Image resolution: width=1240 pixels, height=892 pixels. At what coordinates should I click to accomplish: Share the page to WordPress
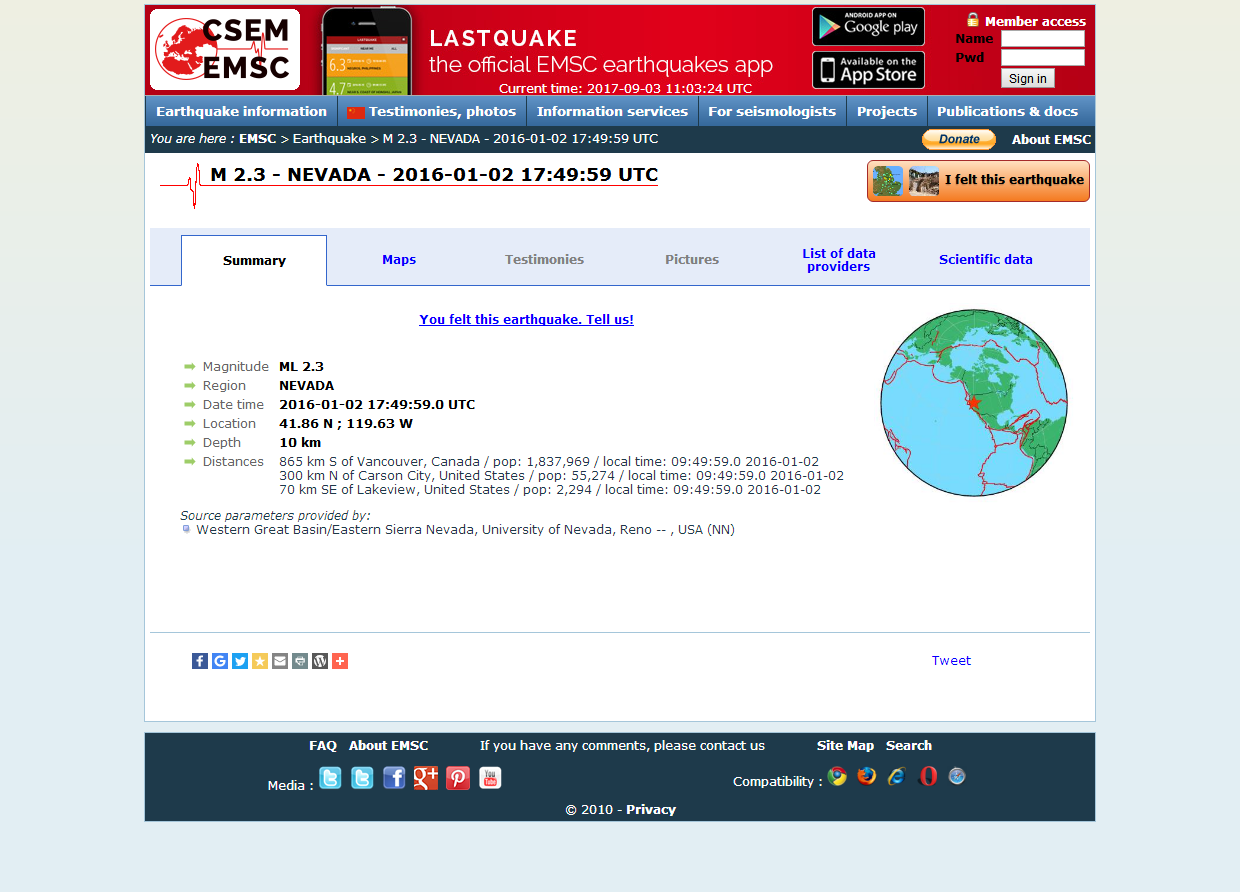pos(319,660)
